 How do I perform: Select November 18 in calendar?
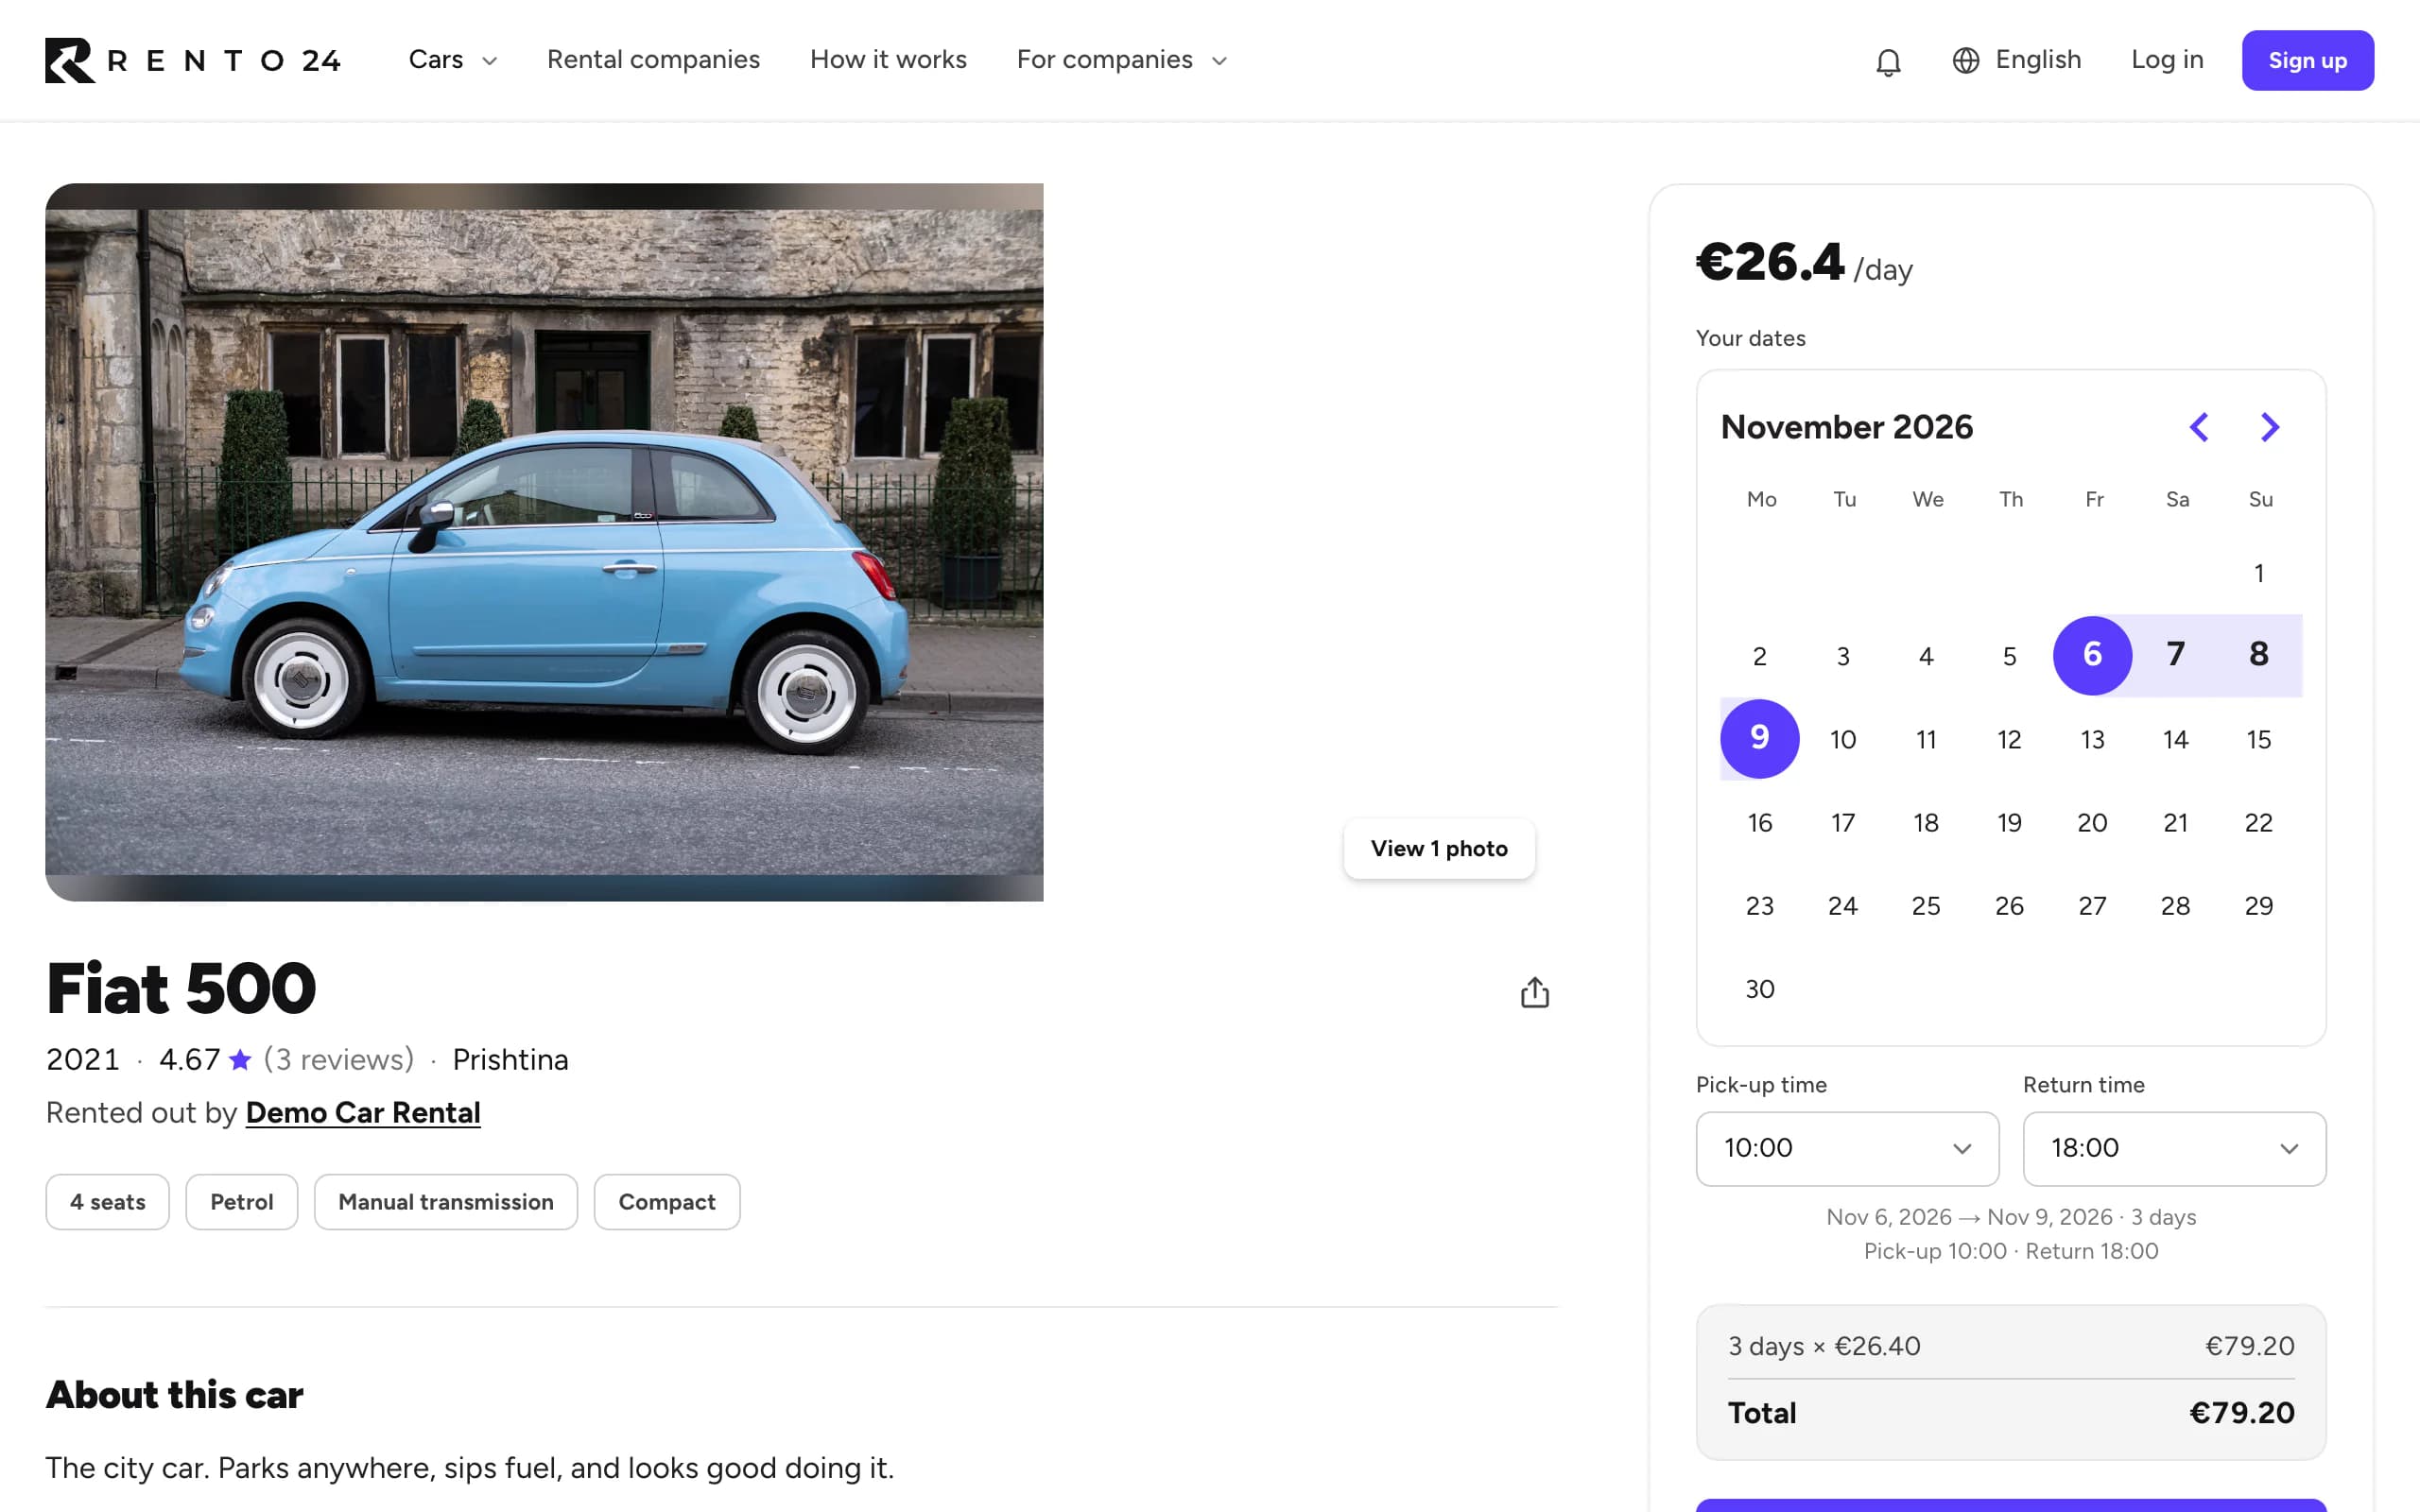coord(1926,822)
